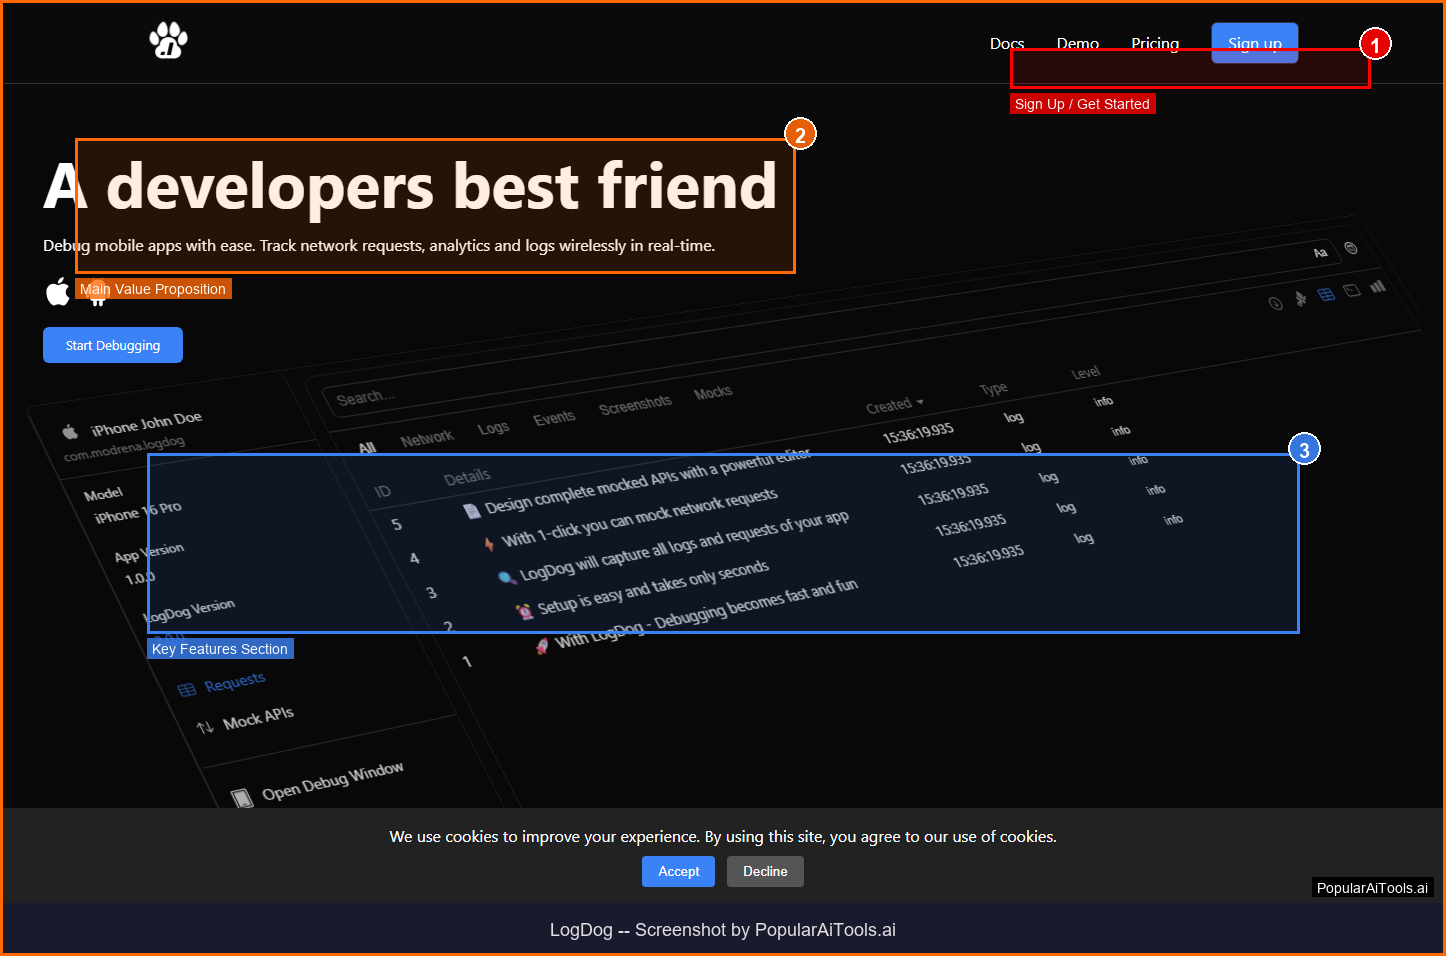
Task: Click the circular download arrow icon
Action: tap(1275, 304)
